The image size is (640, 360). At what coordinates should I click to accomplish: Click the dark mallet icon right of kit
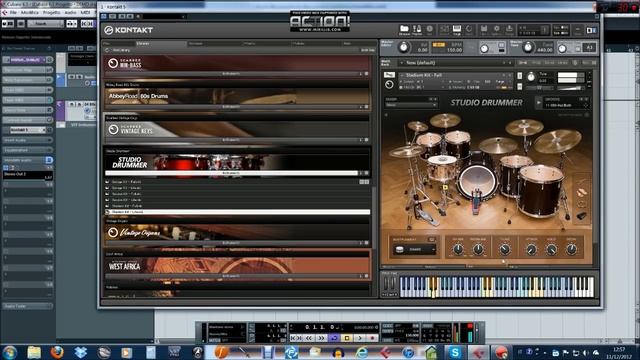click(x=581, y=215)
